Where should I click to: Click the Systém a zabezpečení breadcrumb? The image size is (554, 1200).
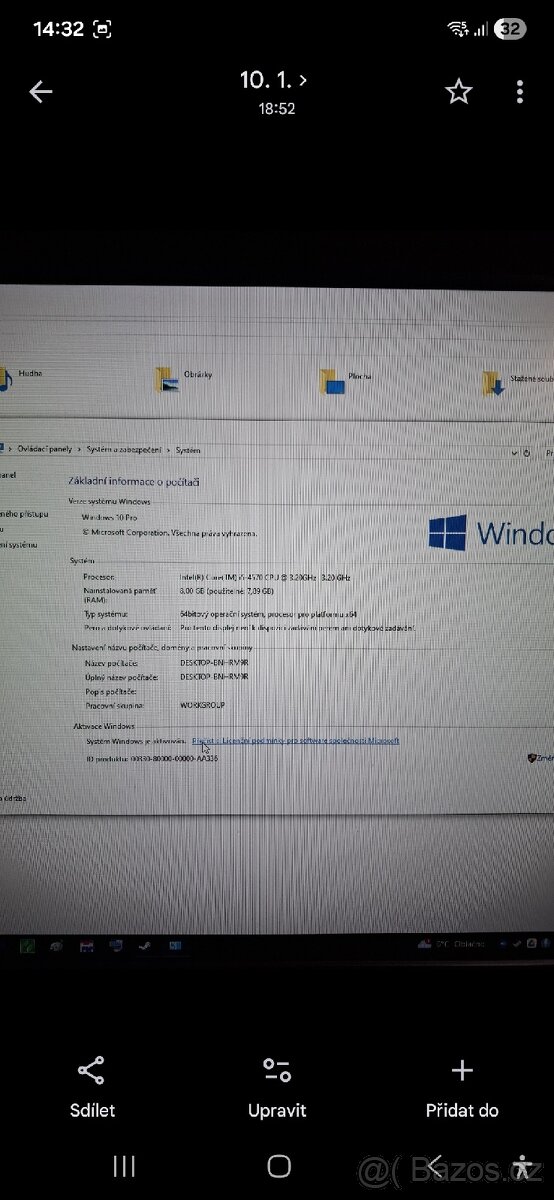[125, 450]
